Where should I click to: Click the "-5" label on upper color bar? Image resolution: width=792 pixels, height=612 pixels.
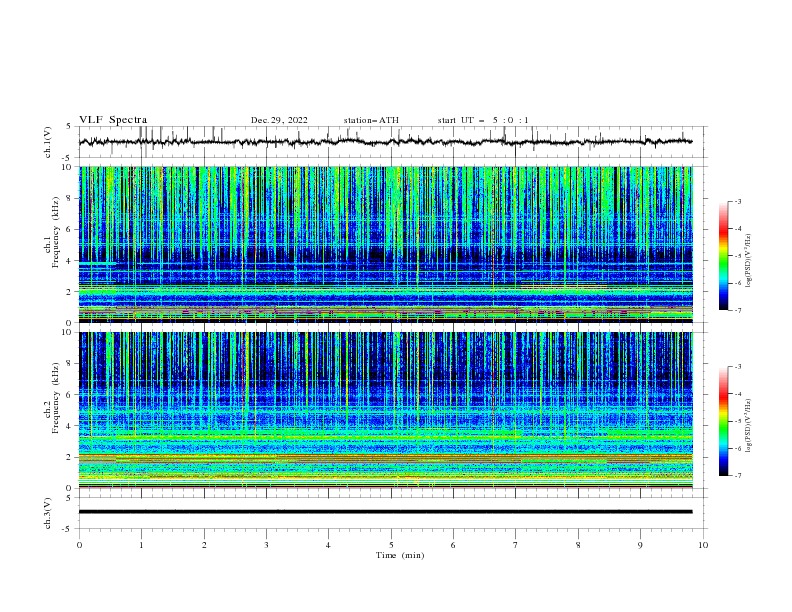(x=737, y=256)
